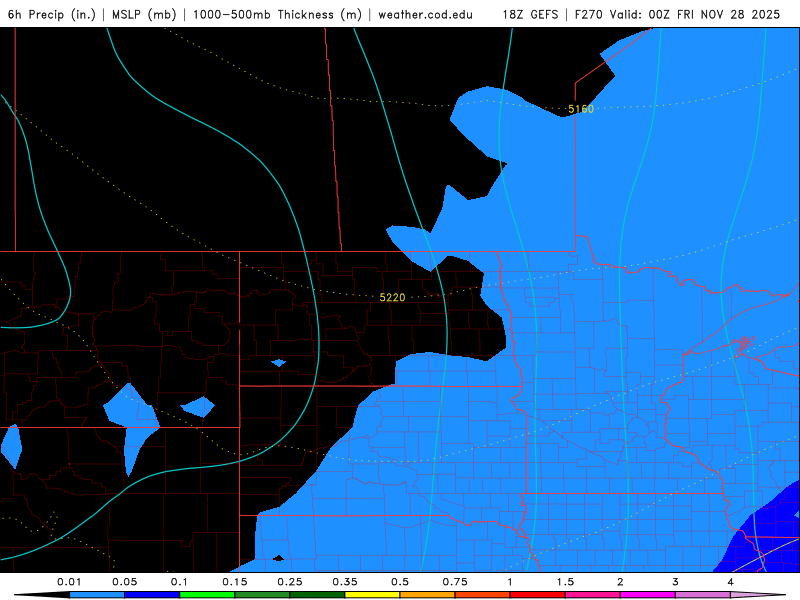800x600 pixels.
Task: Click the bright green 0.1 legend color swatch
Action: pos(207,595)
